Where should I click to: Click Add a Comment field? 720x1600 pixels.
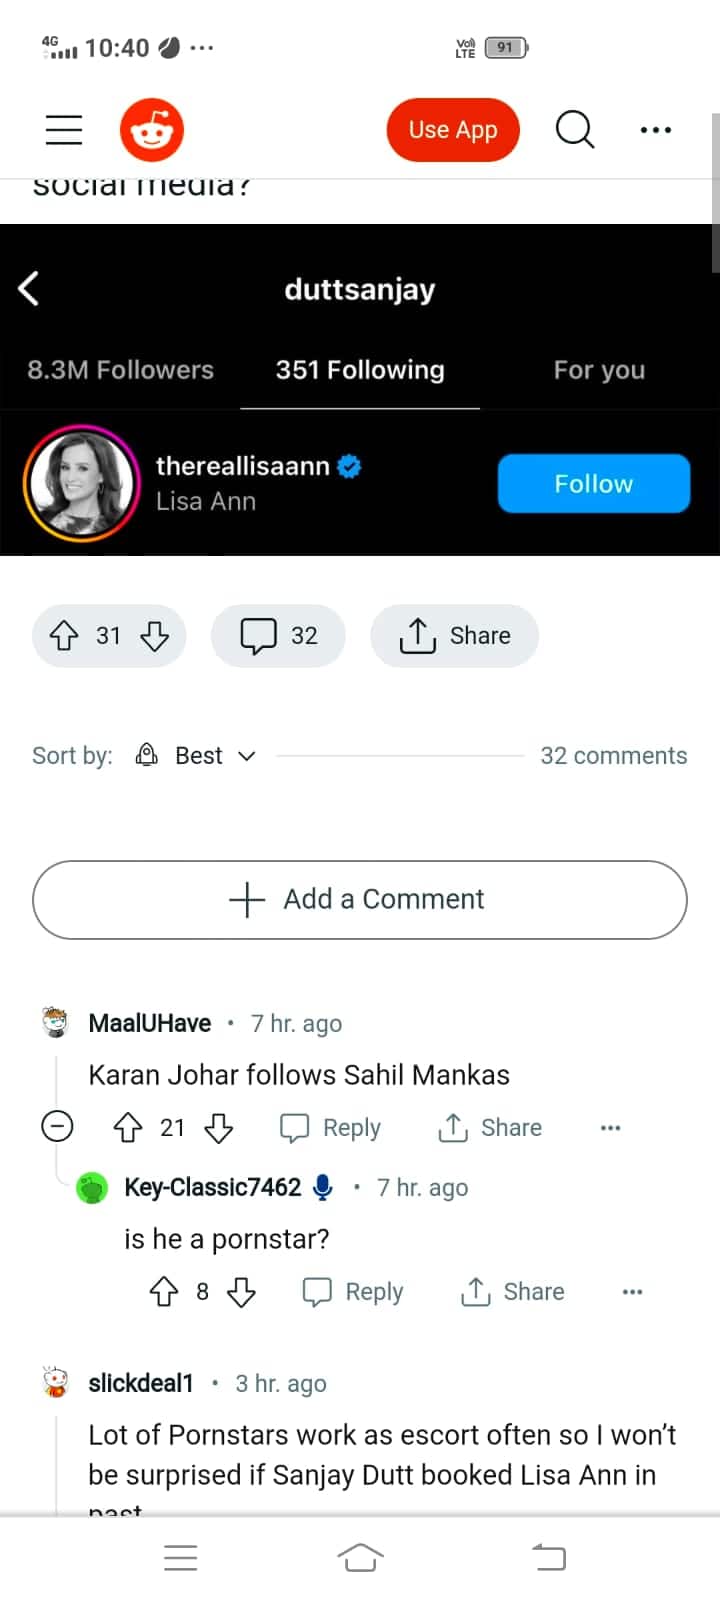[x=360, y=900]
